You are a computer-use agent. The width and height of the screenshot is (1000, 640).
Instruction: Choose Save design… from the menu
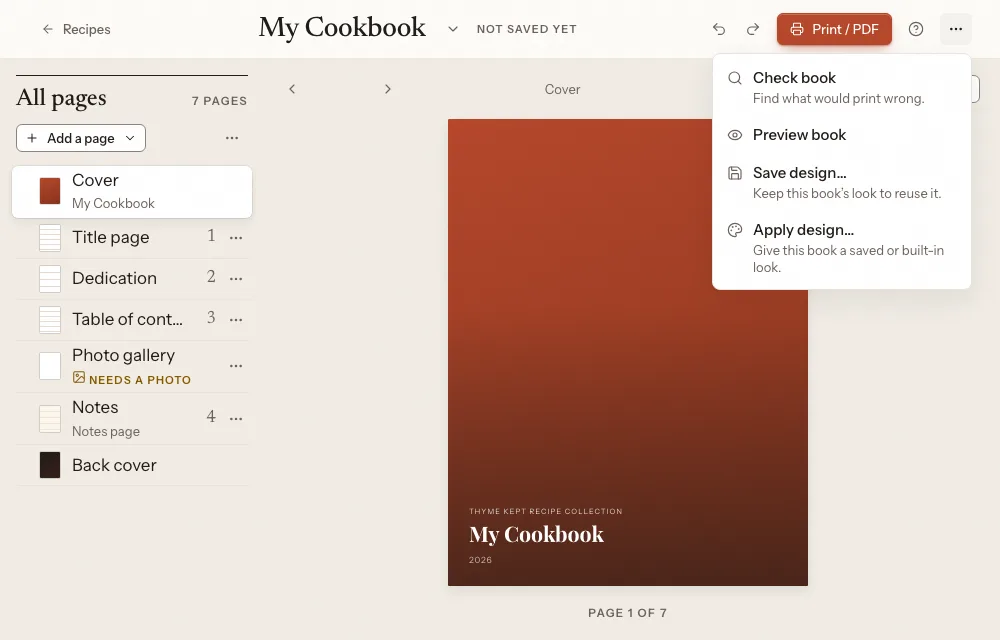[x=841, y=182]
